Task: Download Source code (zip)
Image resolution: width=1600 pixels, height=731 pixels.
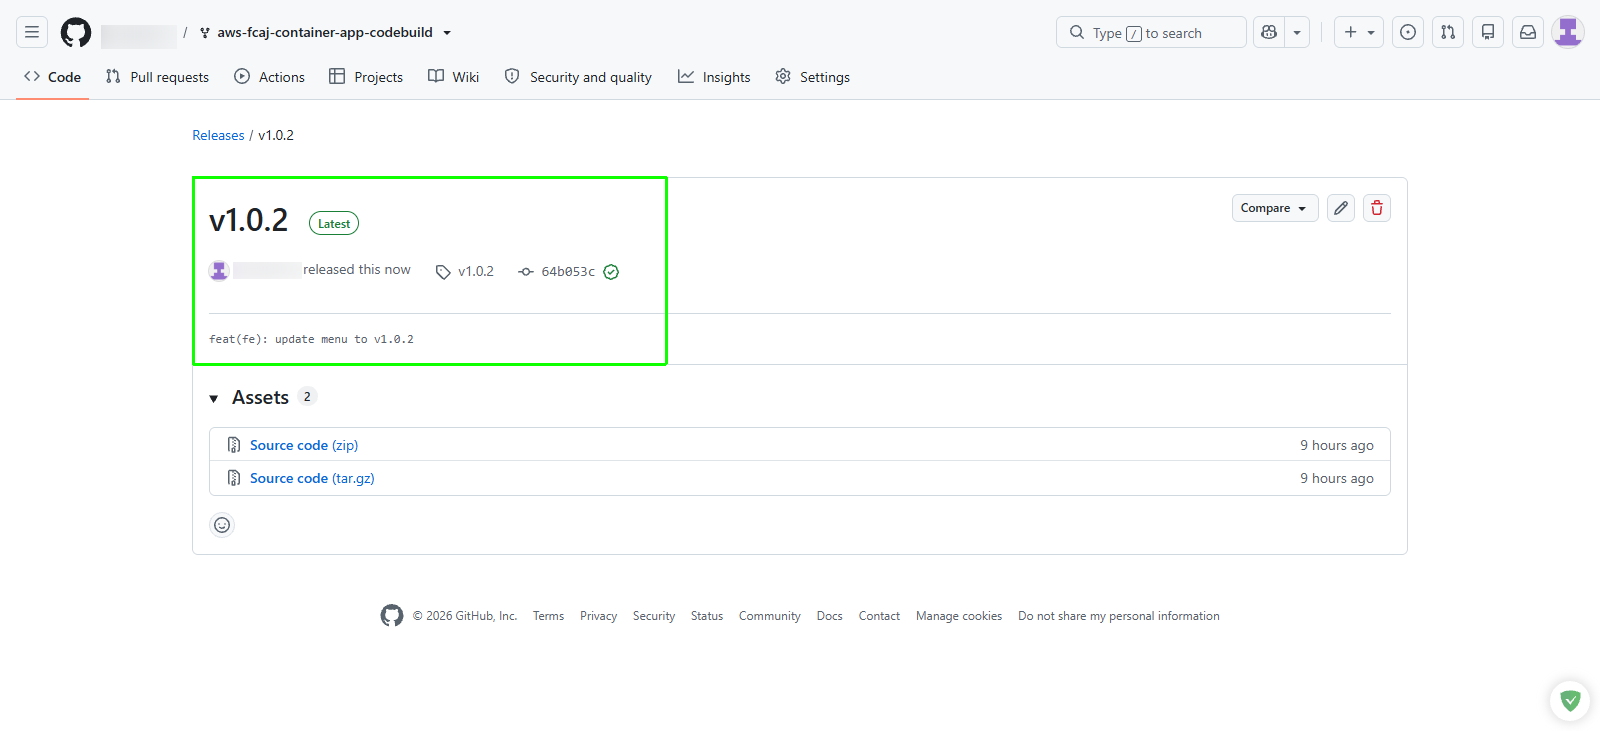Action: point(304,445)
